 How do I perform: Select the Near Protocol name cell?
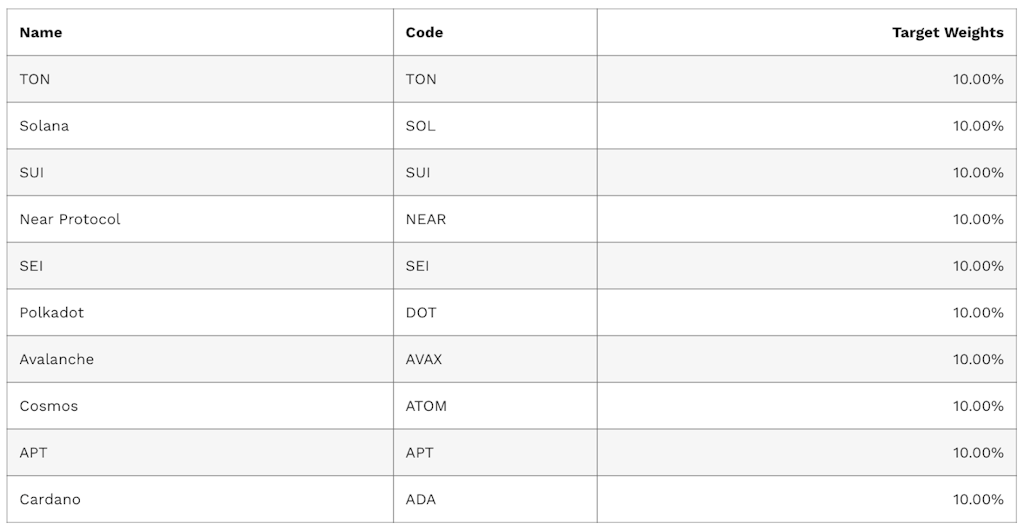70,219
